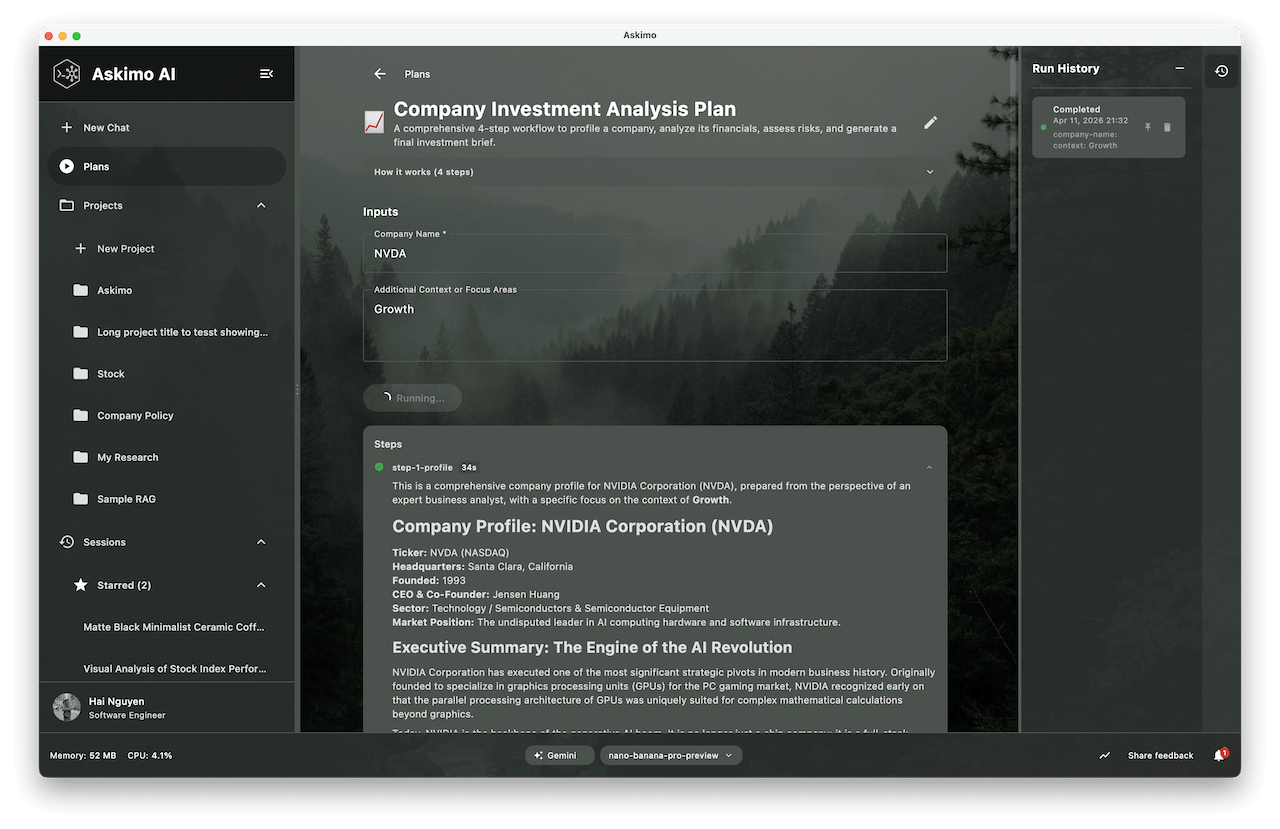Click the Inputs section heading
Viewport: 1280px width, 829px height.
(381, 212)
